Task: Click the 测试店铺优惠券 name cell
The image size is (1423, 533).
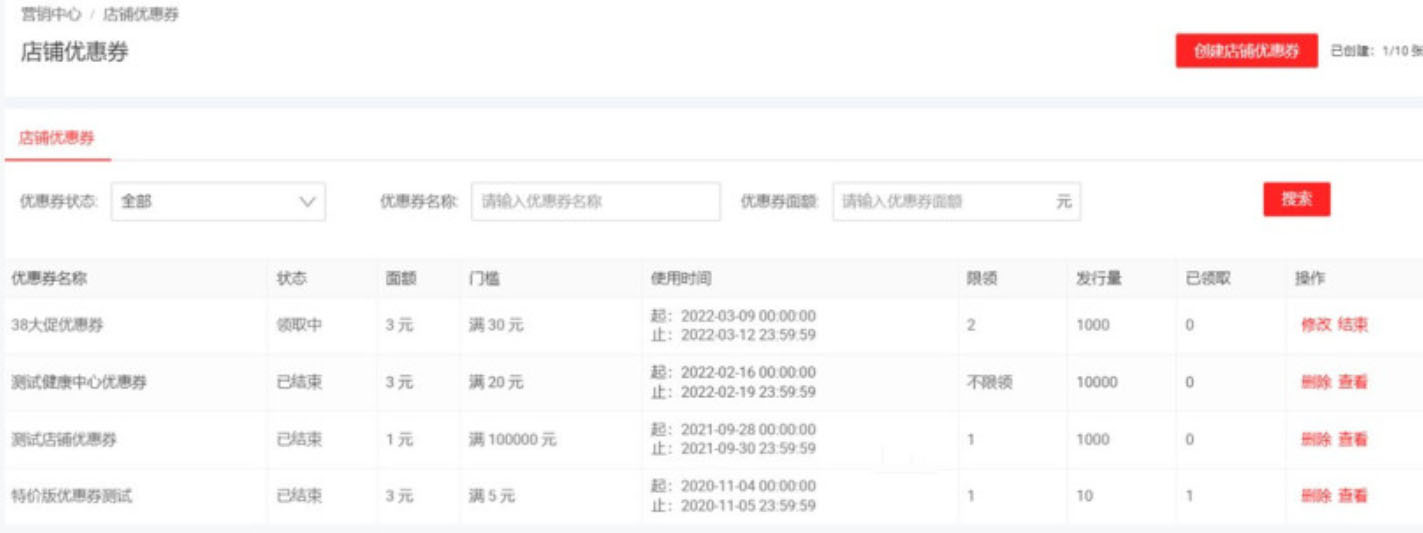Action: [x=64, y=439]
